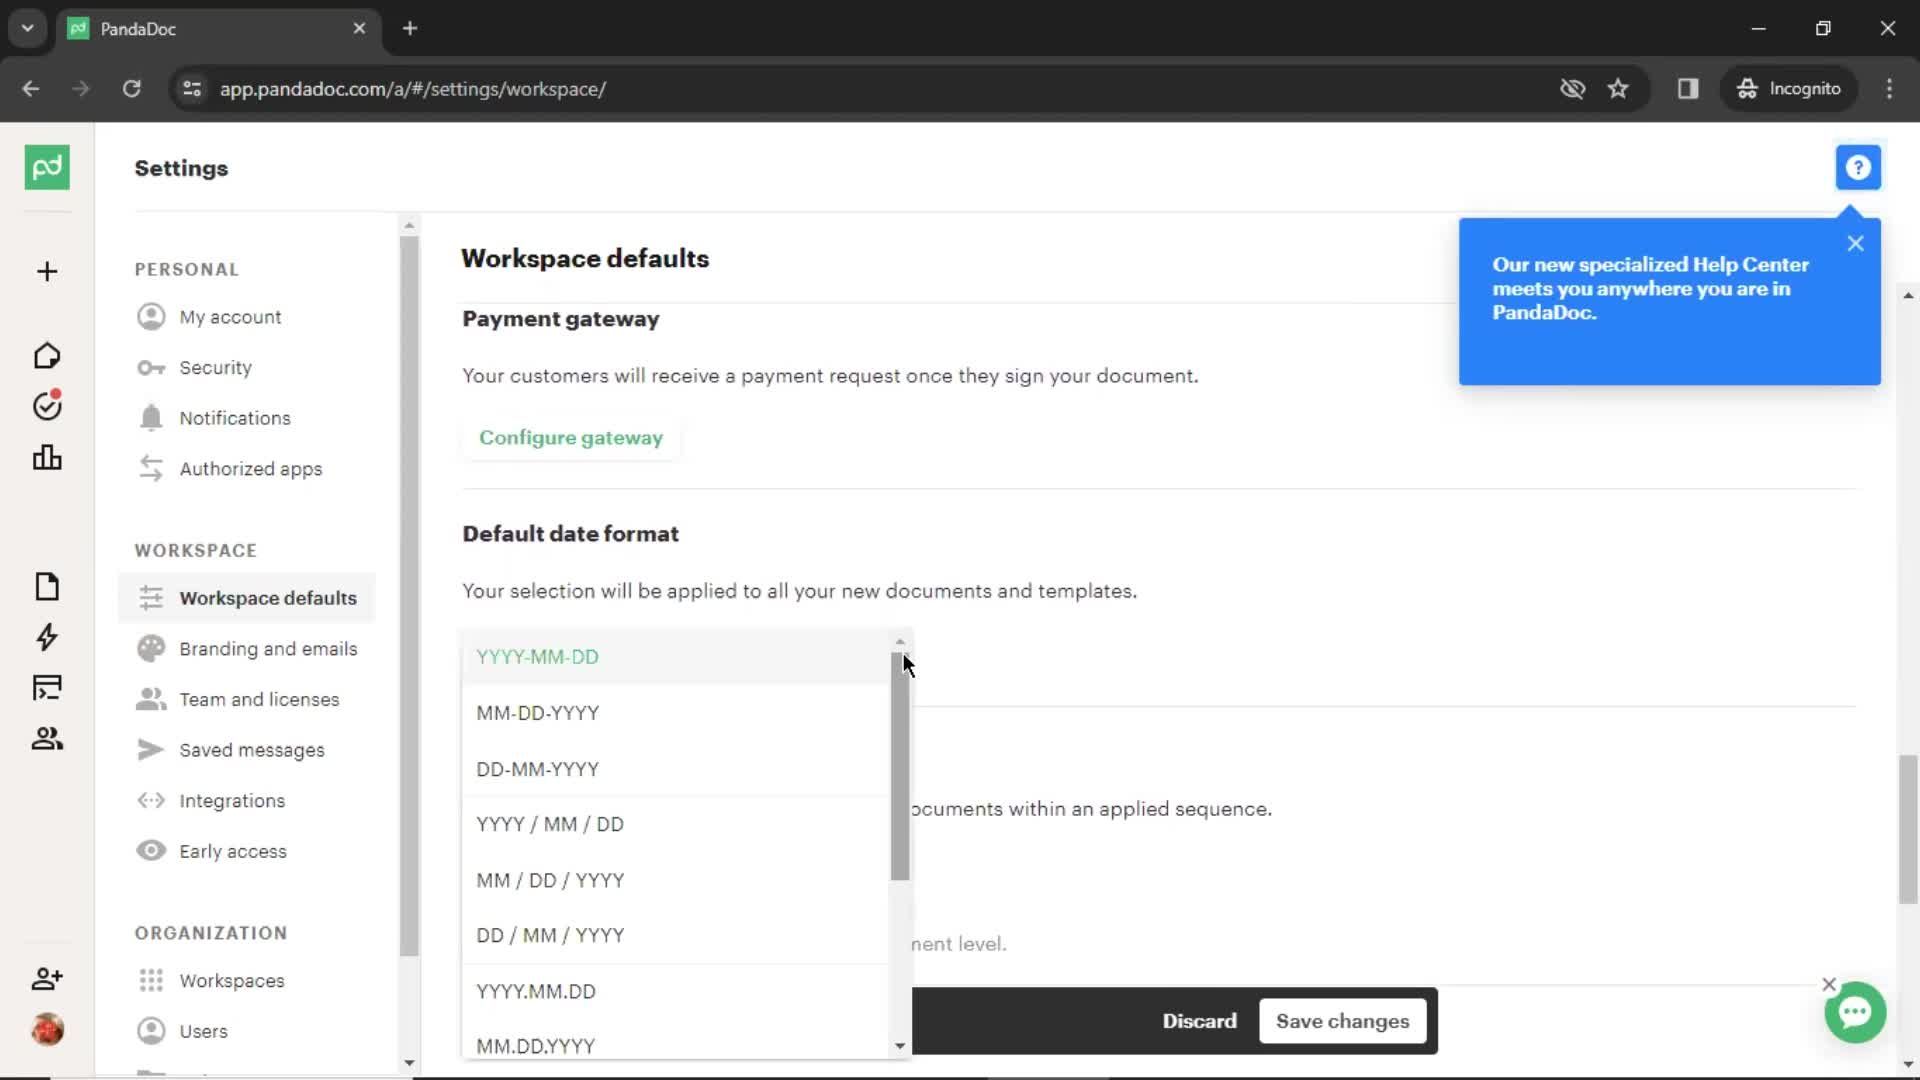Click the Save changes button
The image size is (1920, 1080).
[x=1342, y=1022]
